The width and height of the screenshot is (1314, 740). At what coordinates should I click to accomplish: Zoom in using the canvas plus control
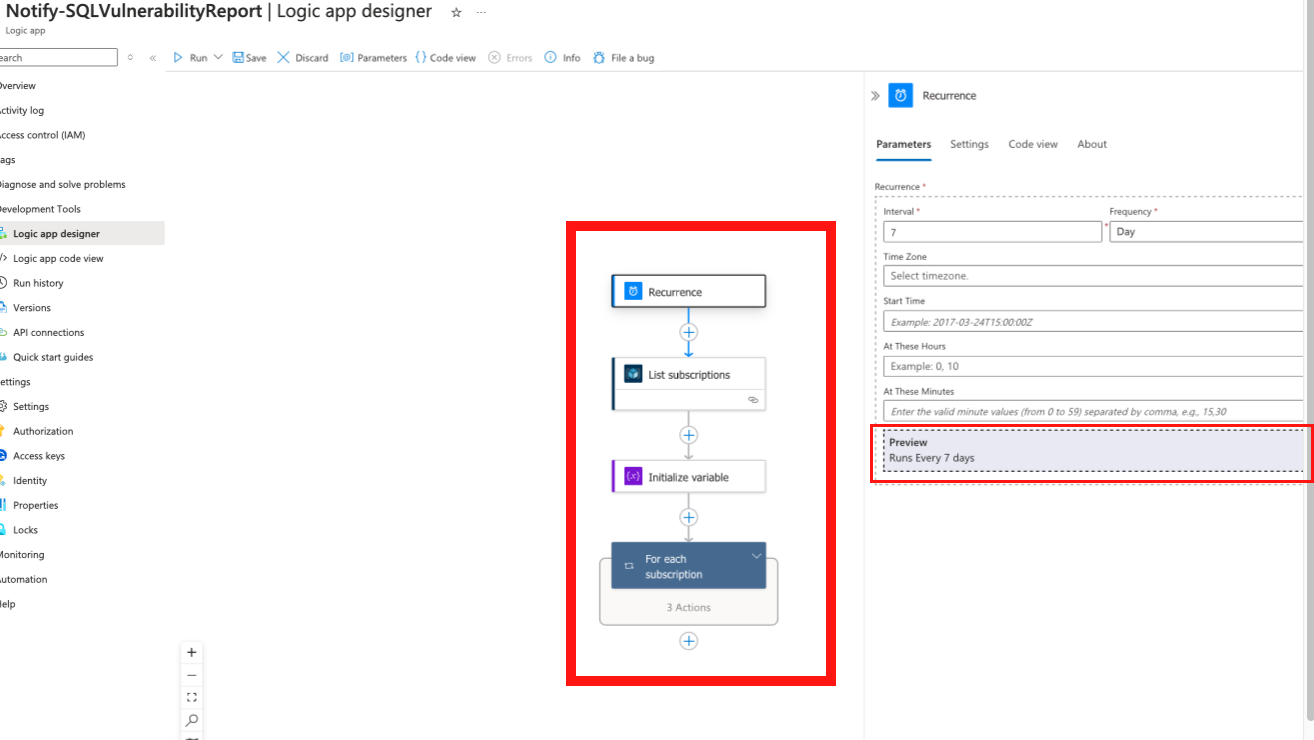click(x=191, y=652)
